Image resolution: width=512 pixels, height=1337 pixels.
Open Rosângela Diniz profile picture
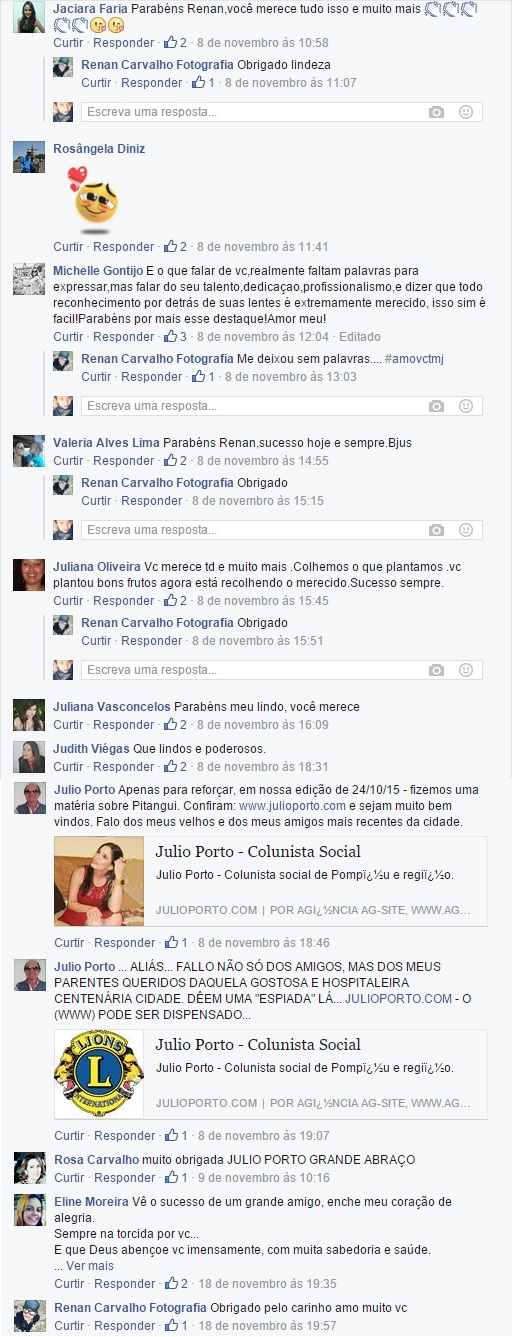pyautogui.click(x=29, y=157)
